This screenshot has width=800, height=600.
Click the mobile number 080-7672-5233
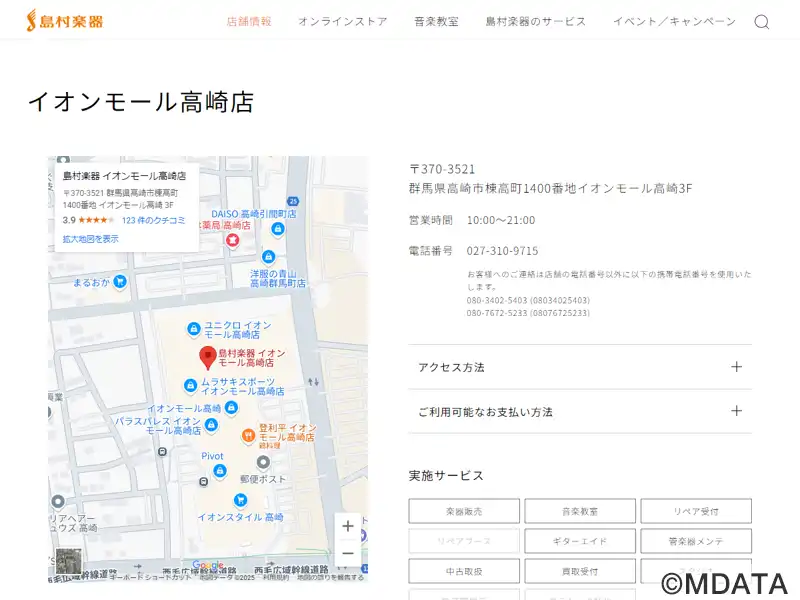pos(528,313)
